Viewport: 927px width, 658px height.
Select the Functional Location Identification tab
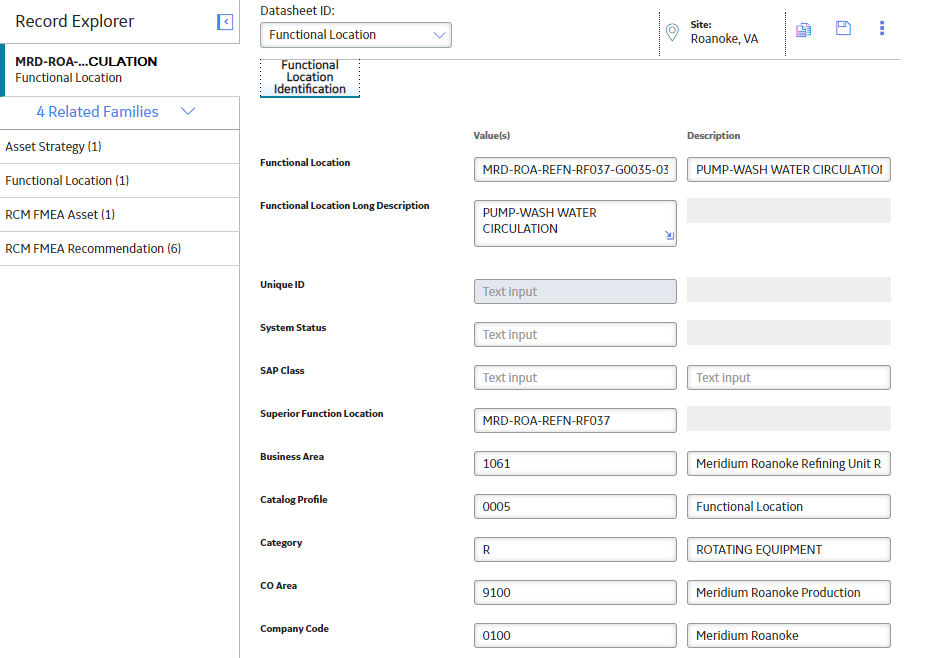click(x=310, y=77)
